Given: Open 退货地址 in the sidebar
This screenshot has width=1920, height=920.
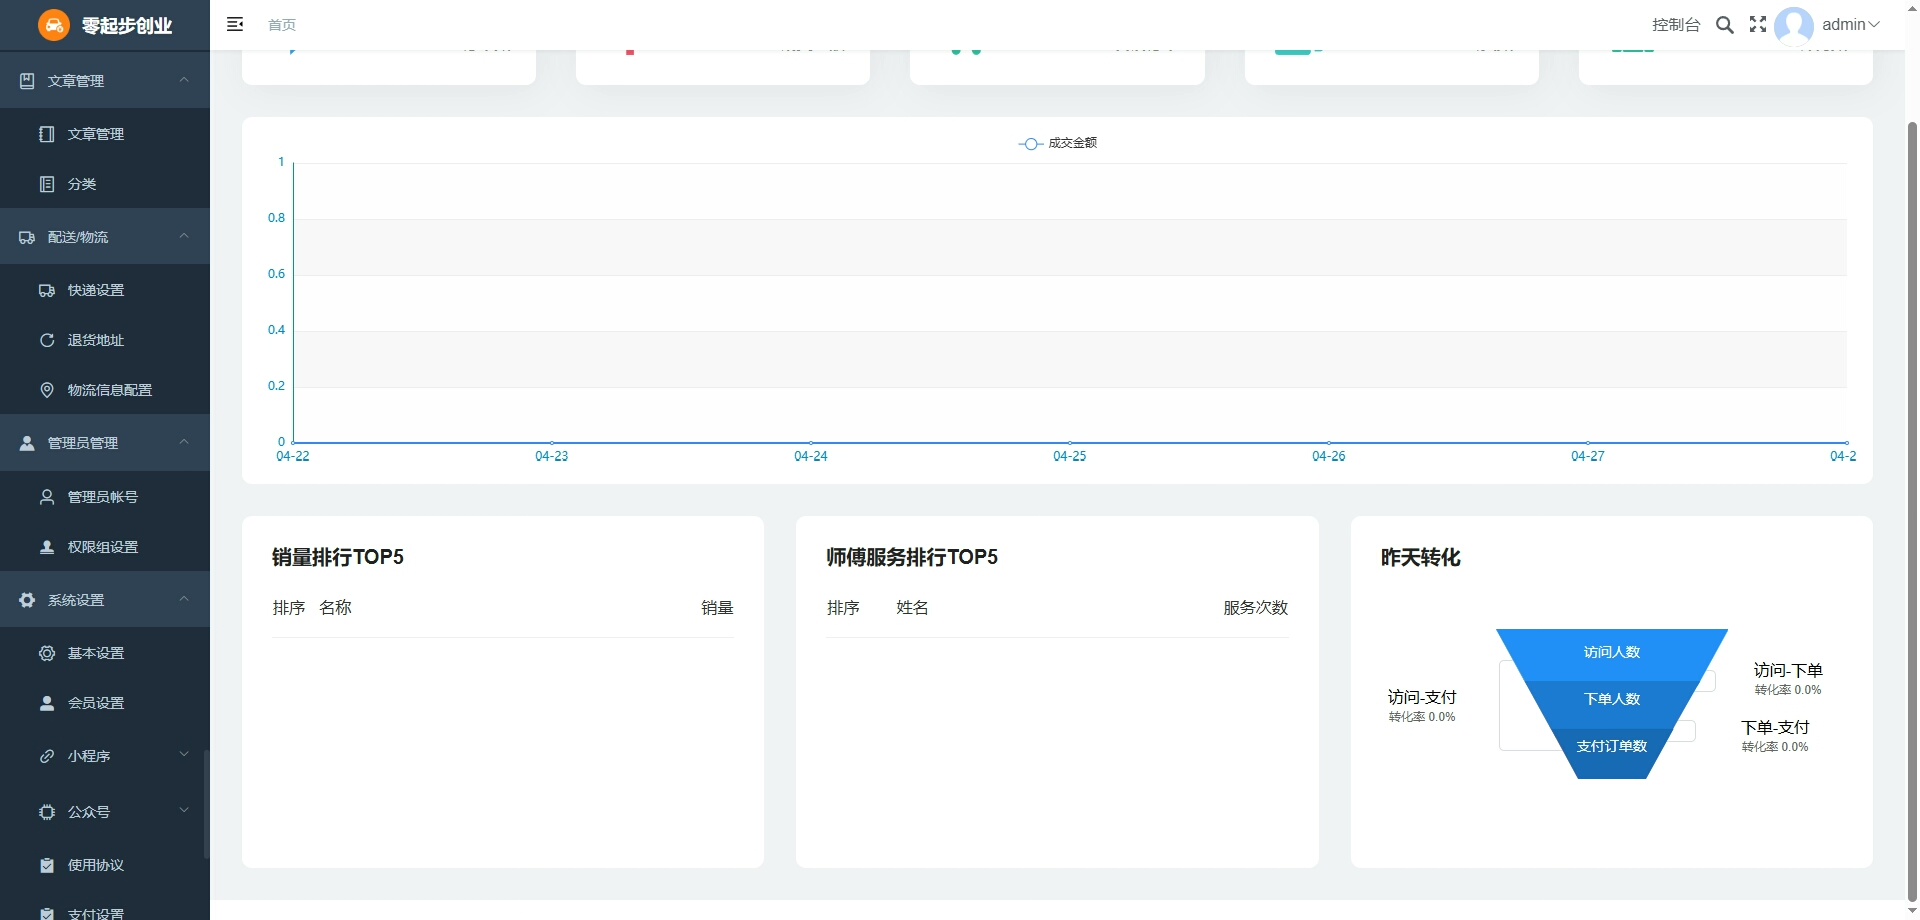Looking at the screenshot, I should click(96, 340).
